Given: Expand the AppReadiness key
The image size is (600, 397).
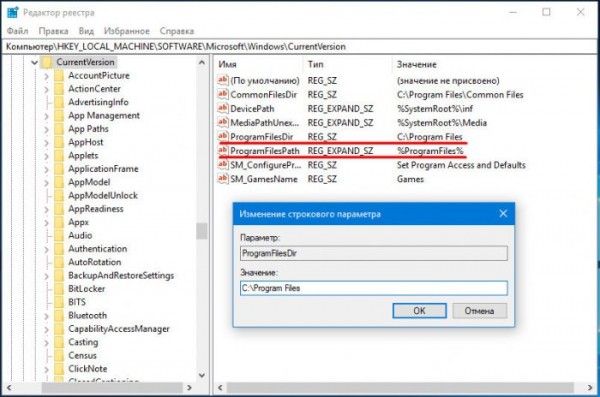Looking at the screenshot, I should coord(46,209).
